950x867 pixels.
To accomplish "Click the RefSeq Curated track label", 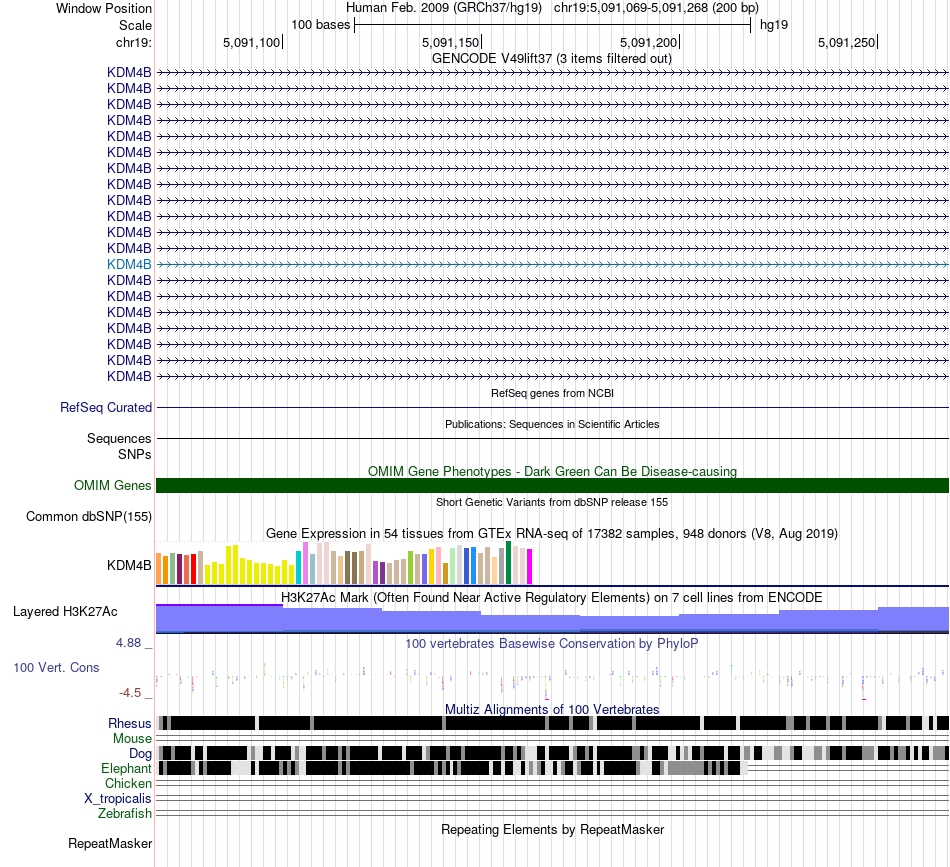I will 105,407.
